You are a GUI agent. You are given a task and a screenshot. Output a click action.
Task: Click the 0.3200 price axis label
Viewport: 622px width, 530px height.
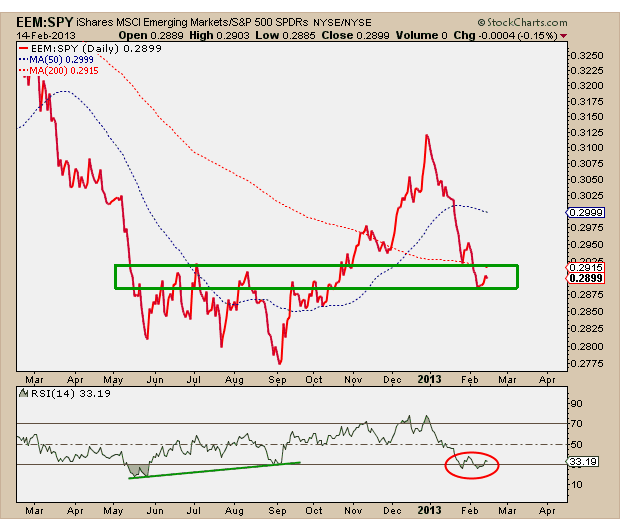click(587, 85)
